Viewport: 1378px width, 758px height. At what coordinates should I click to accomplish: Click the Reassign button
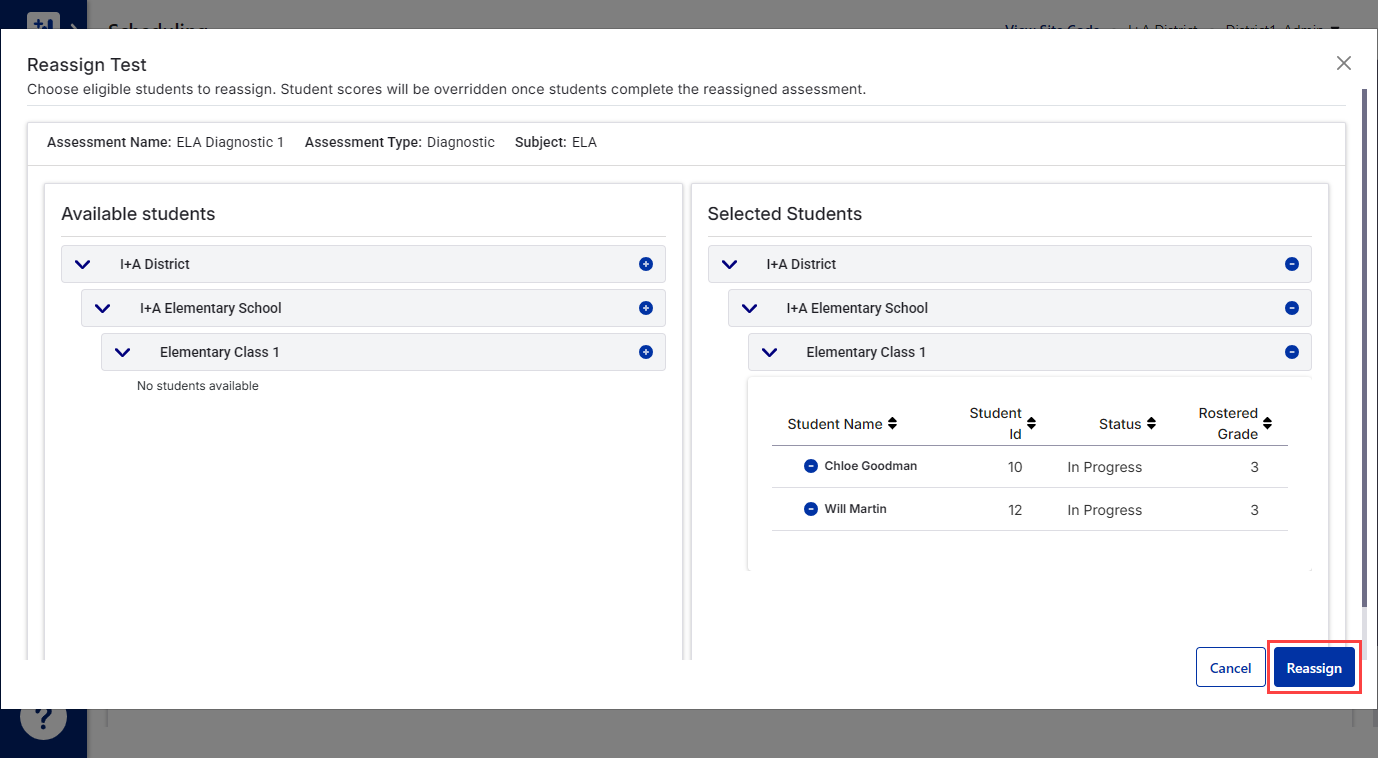pyautogui.click(x=1313, y=668)
